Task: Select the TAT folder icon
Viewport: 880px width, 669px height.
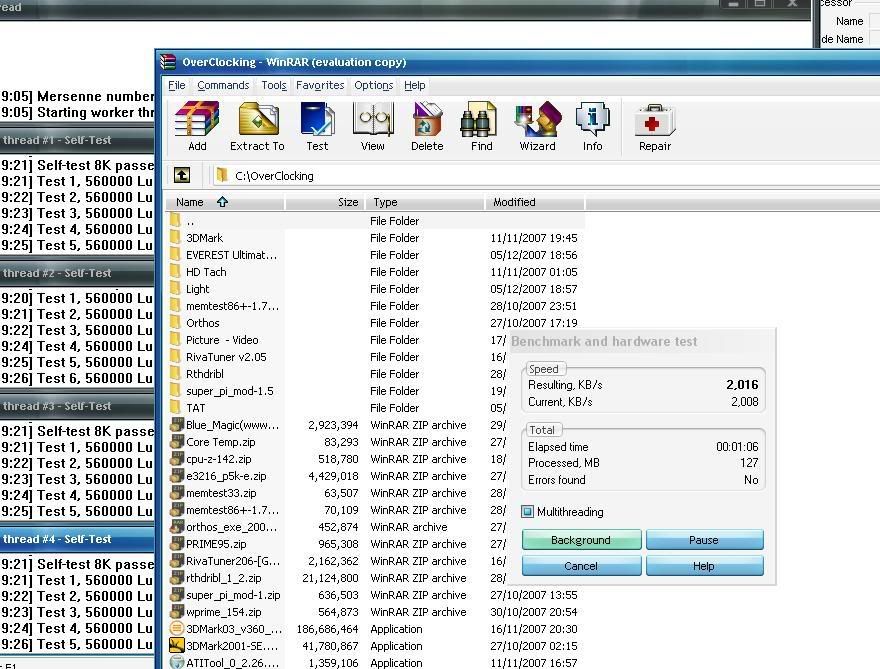Action: (x=176, y=407)
